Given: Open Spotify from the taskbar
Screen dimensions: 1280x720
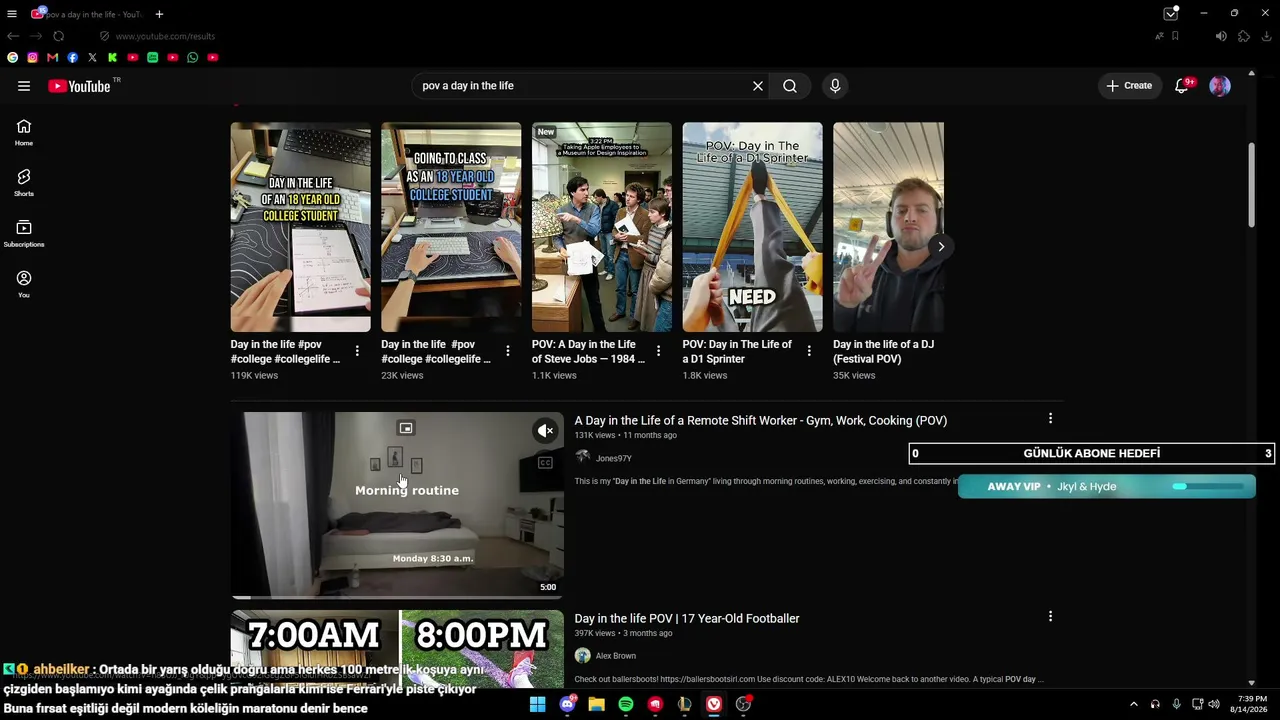Looking at the screenshot, I should pyautogui.click(x=626, y=704).
